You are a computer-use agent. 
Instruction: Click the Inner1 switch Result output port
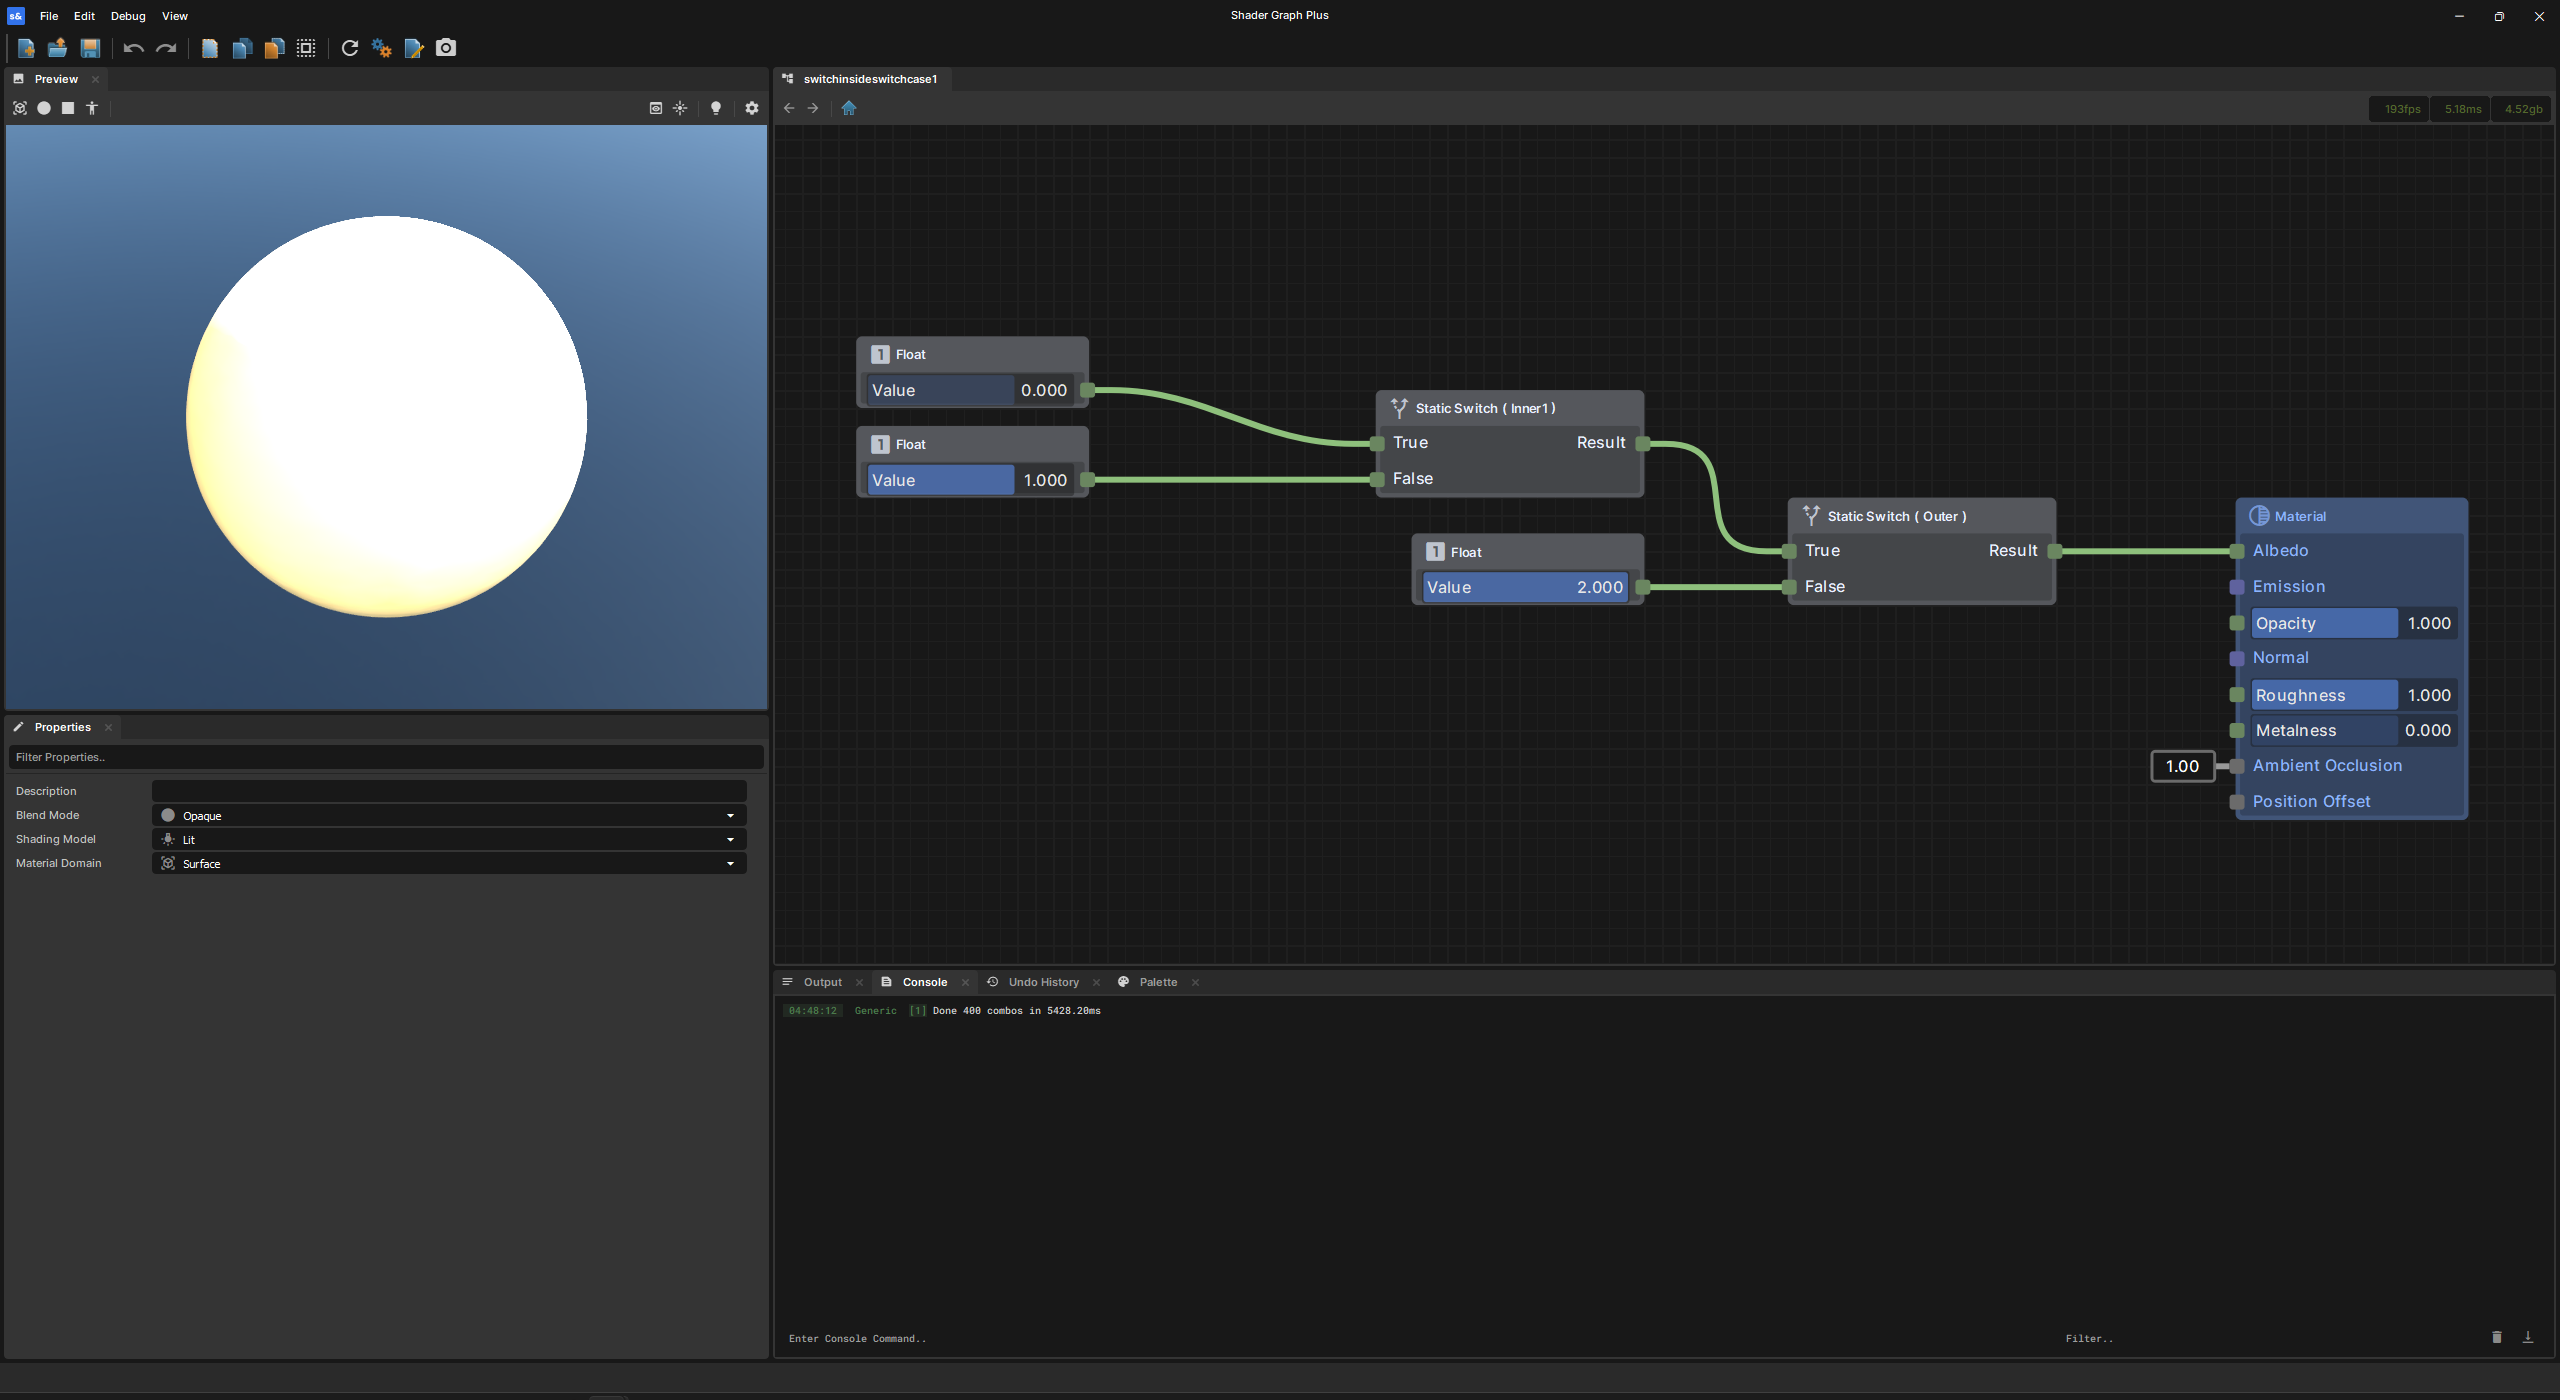[x=1642, y=443]
